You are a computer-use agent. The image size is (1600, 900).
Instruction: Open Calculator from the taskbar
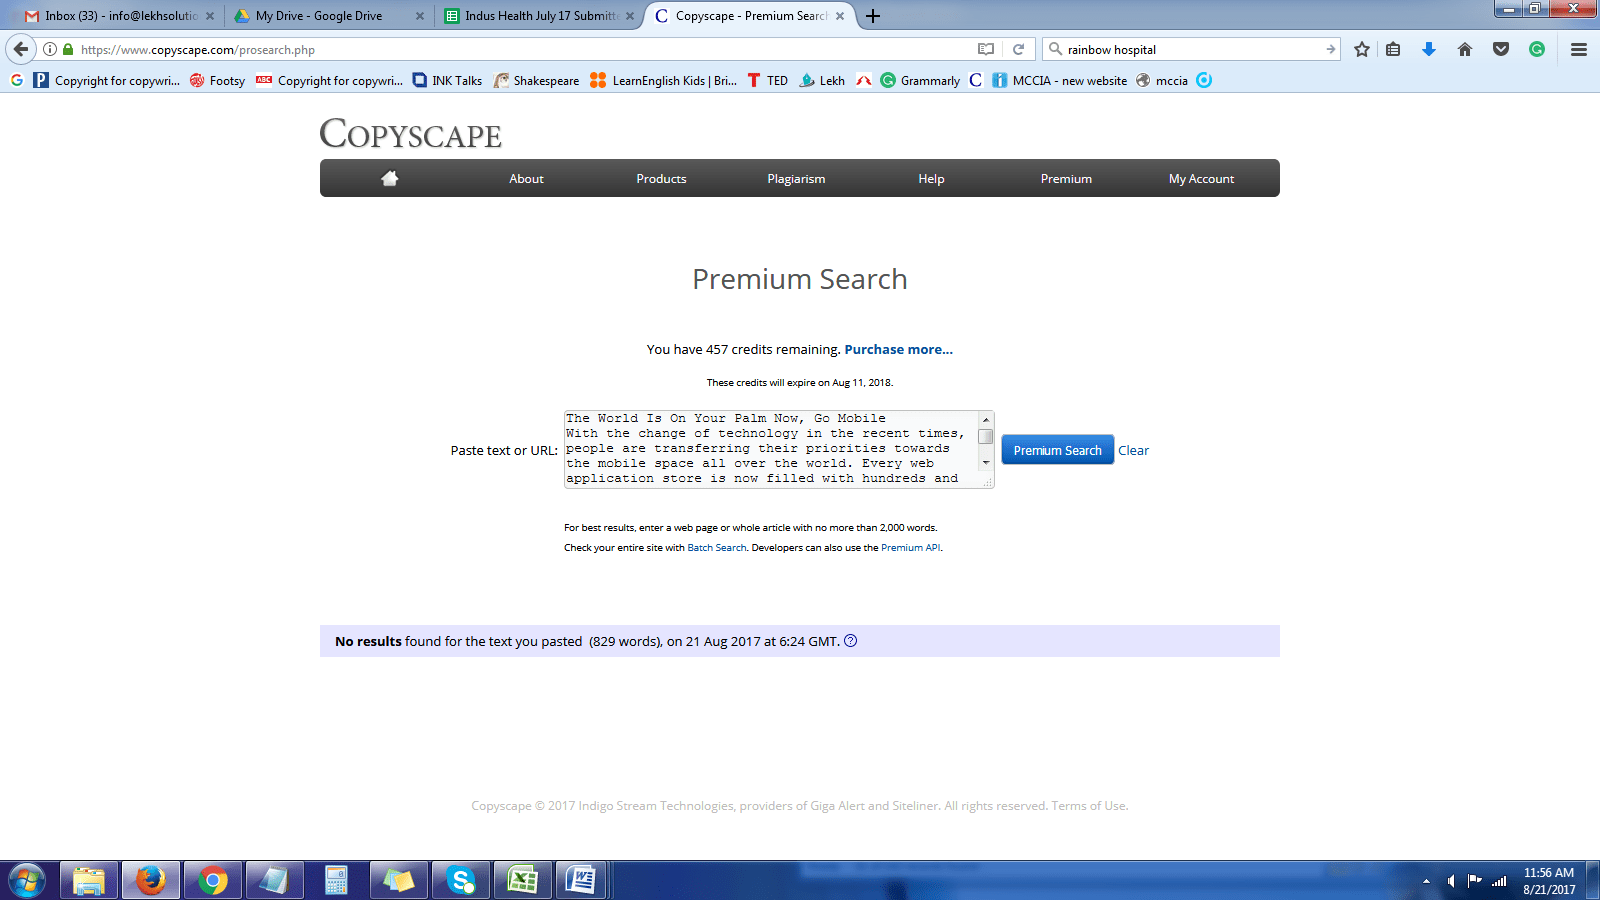[x=336, y=880]
